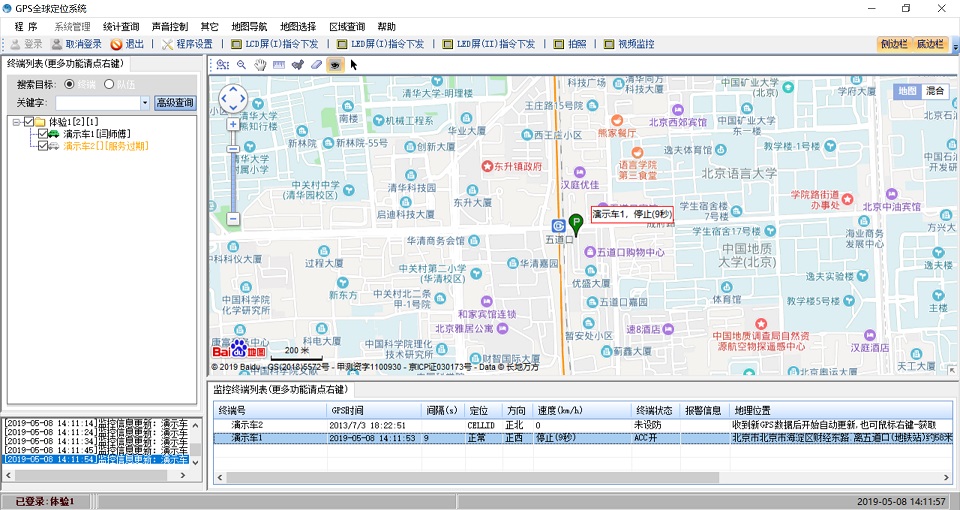Click the 高级查询 button
Viewport: 960px width, 510px height.
175,103
